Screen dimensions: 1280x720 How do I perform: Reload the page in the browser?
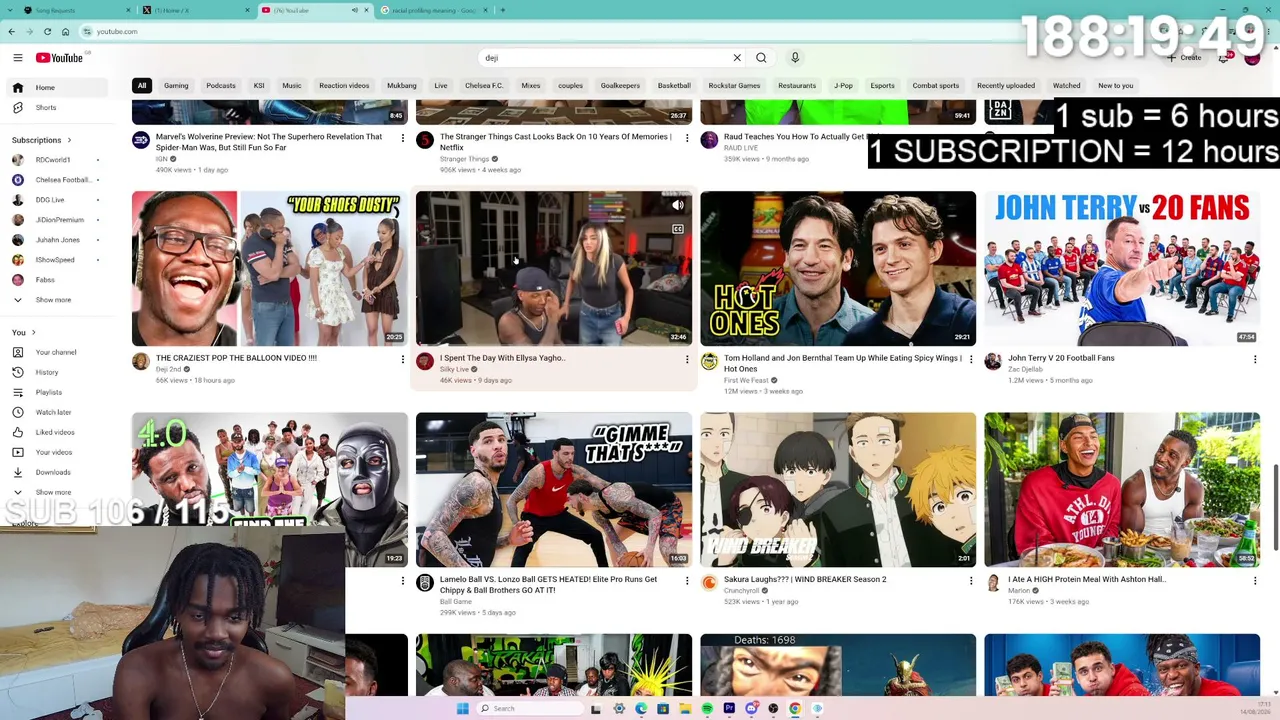click(47, 31)
